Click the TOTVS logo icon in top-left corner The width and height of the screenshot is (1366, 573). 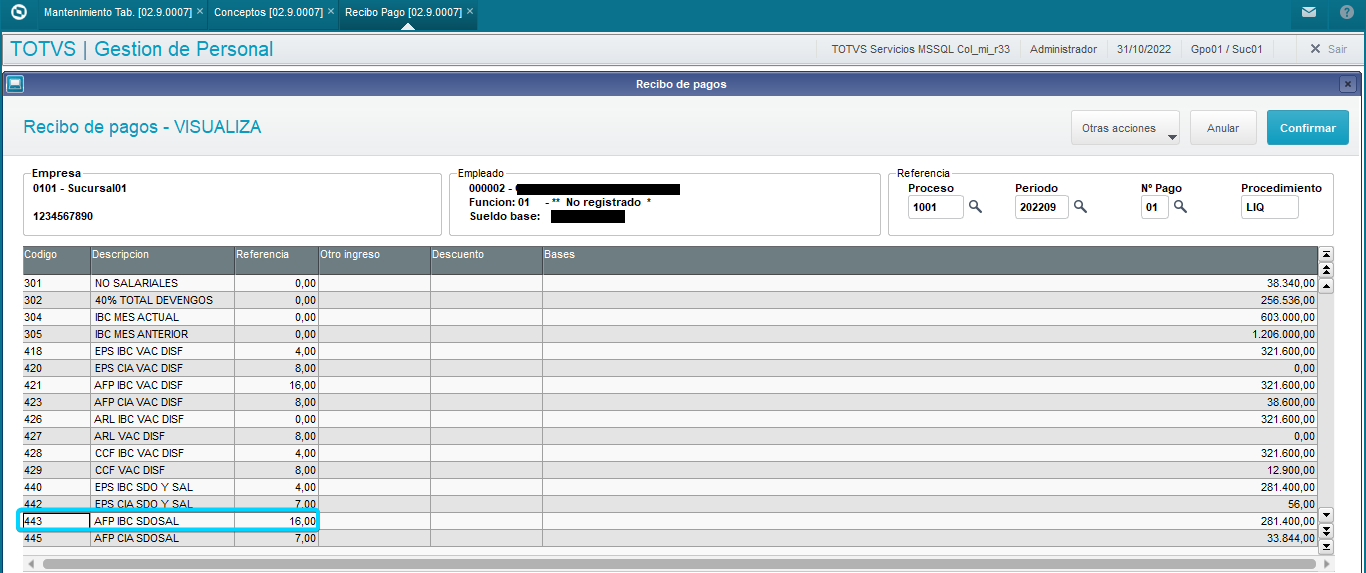[x=18, y=13]
